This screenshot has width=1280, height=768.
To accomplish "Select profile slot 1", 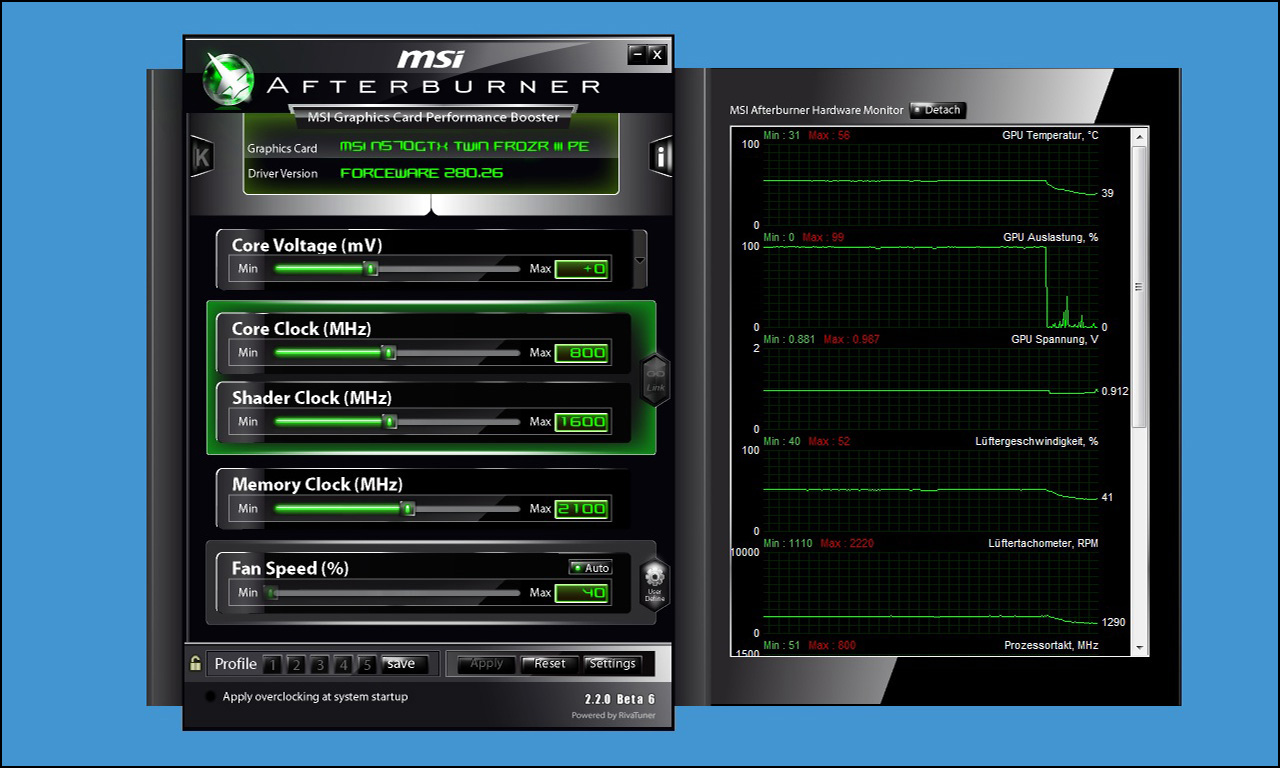I will coord(272,665).
